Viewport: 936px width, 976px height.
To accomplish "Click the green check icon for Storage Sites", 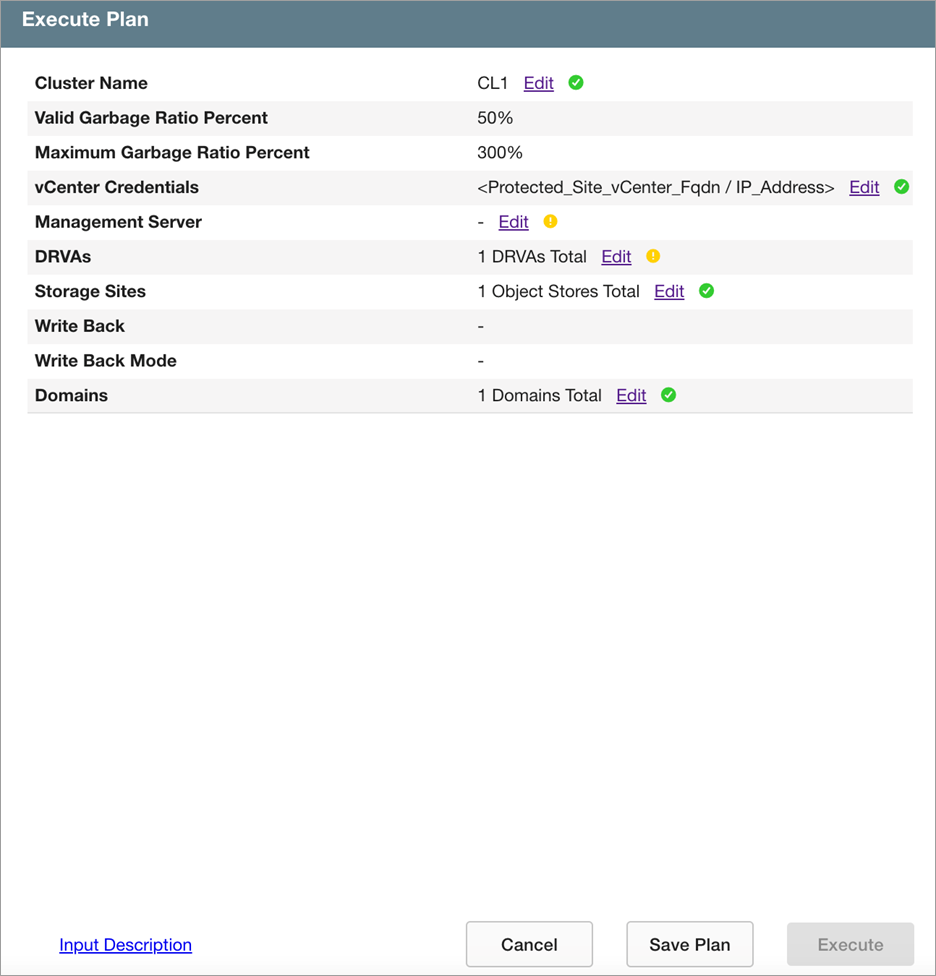I will coord(706,291).
